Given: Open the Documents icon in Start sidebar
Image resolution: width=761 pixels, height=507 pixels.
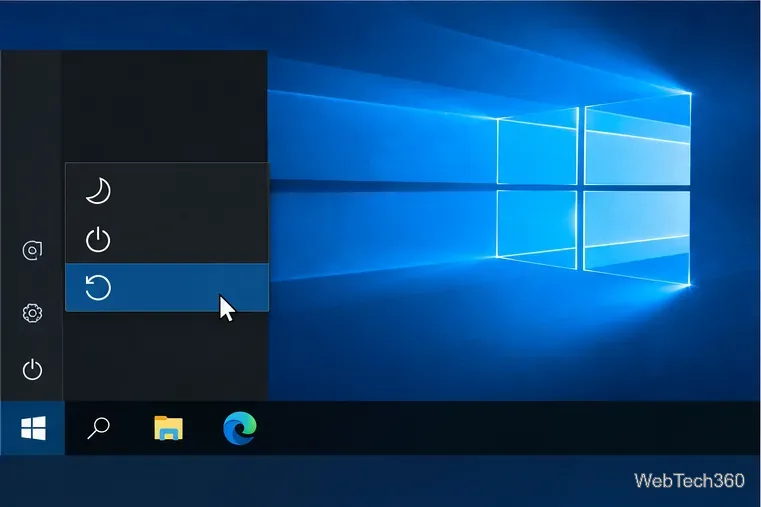Looking at the screenshot, I should (33, 250).
